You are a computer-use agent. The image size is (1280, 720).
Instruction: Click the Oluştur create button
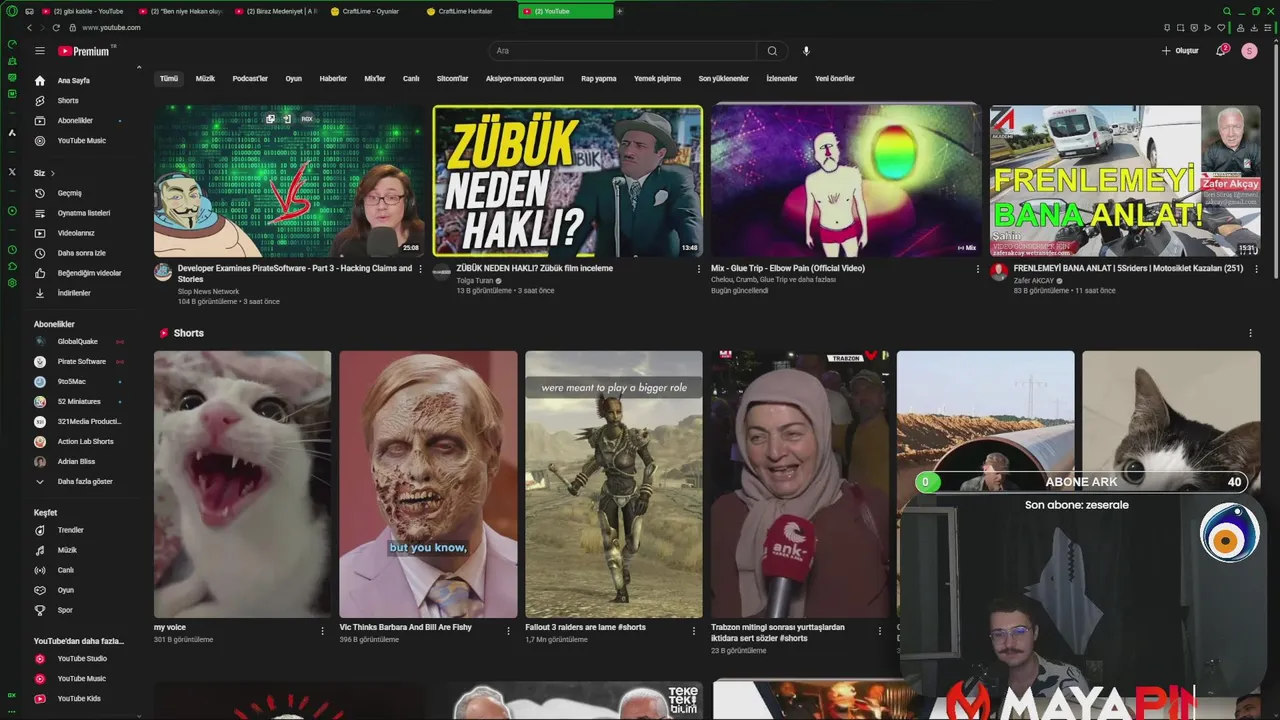click(x=1180, y=51)
